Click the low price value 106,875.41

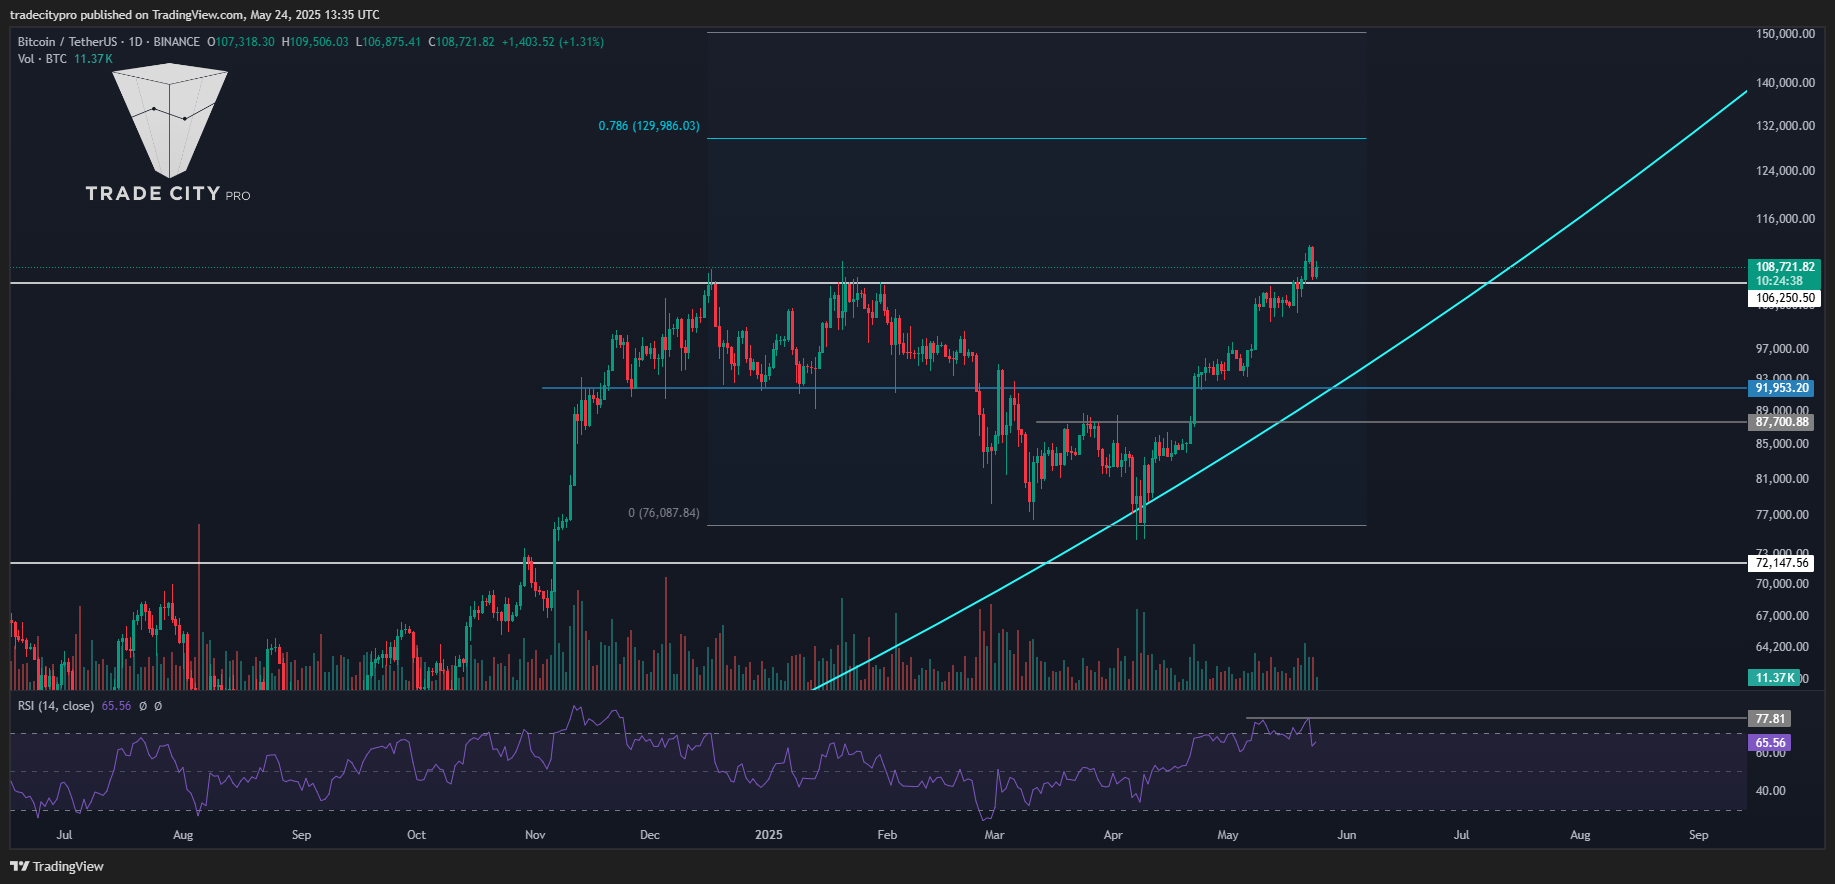[x=392, y=42]
